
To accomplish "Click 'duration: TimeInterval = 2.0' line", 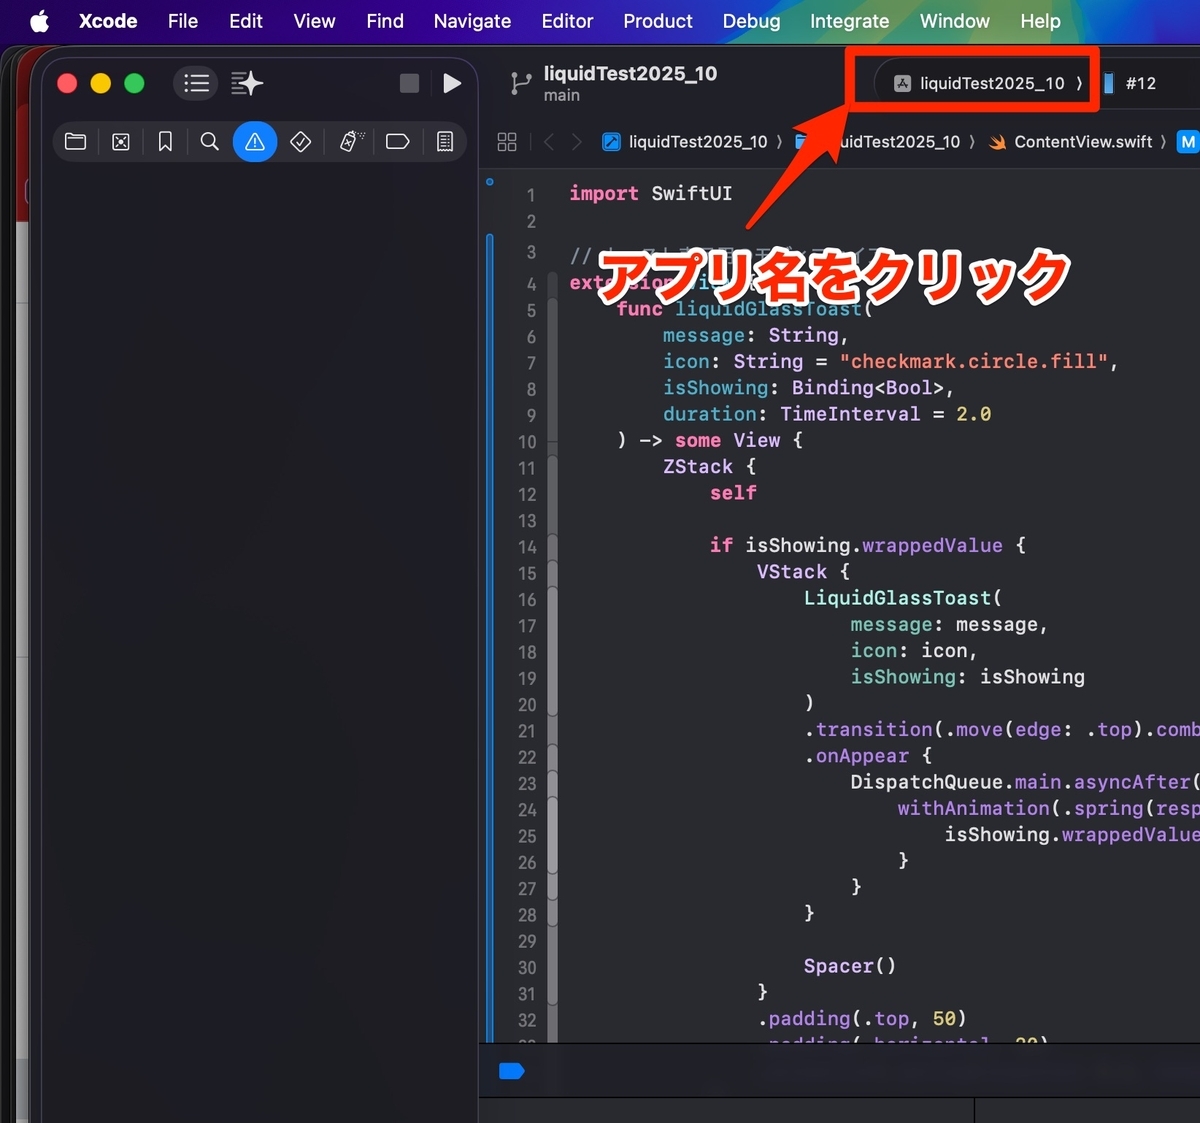I will pyautogui.click(x=827, y=414).
